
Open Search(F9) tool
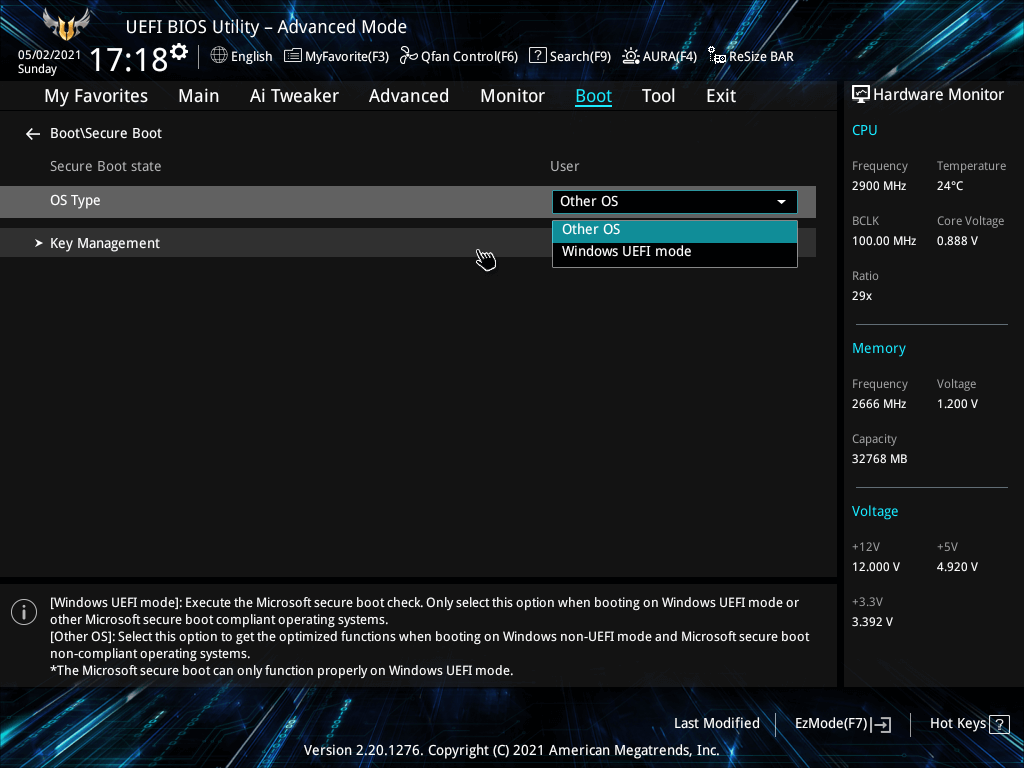point(569,56)
